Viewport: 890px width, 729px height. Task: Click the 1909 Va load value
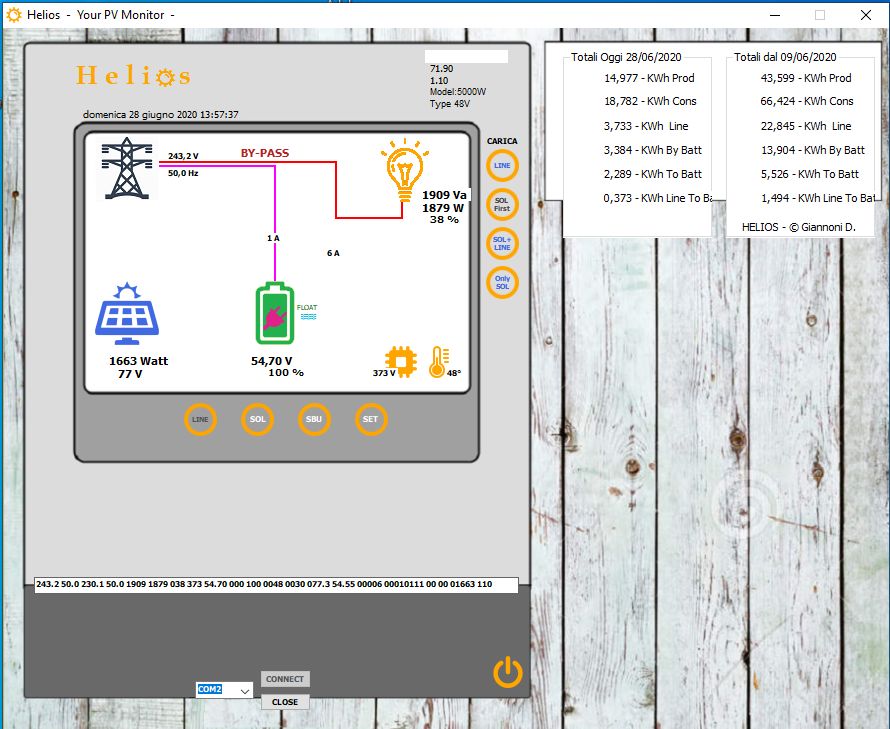pyautogui.click(x=444, y=195)
